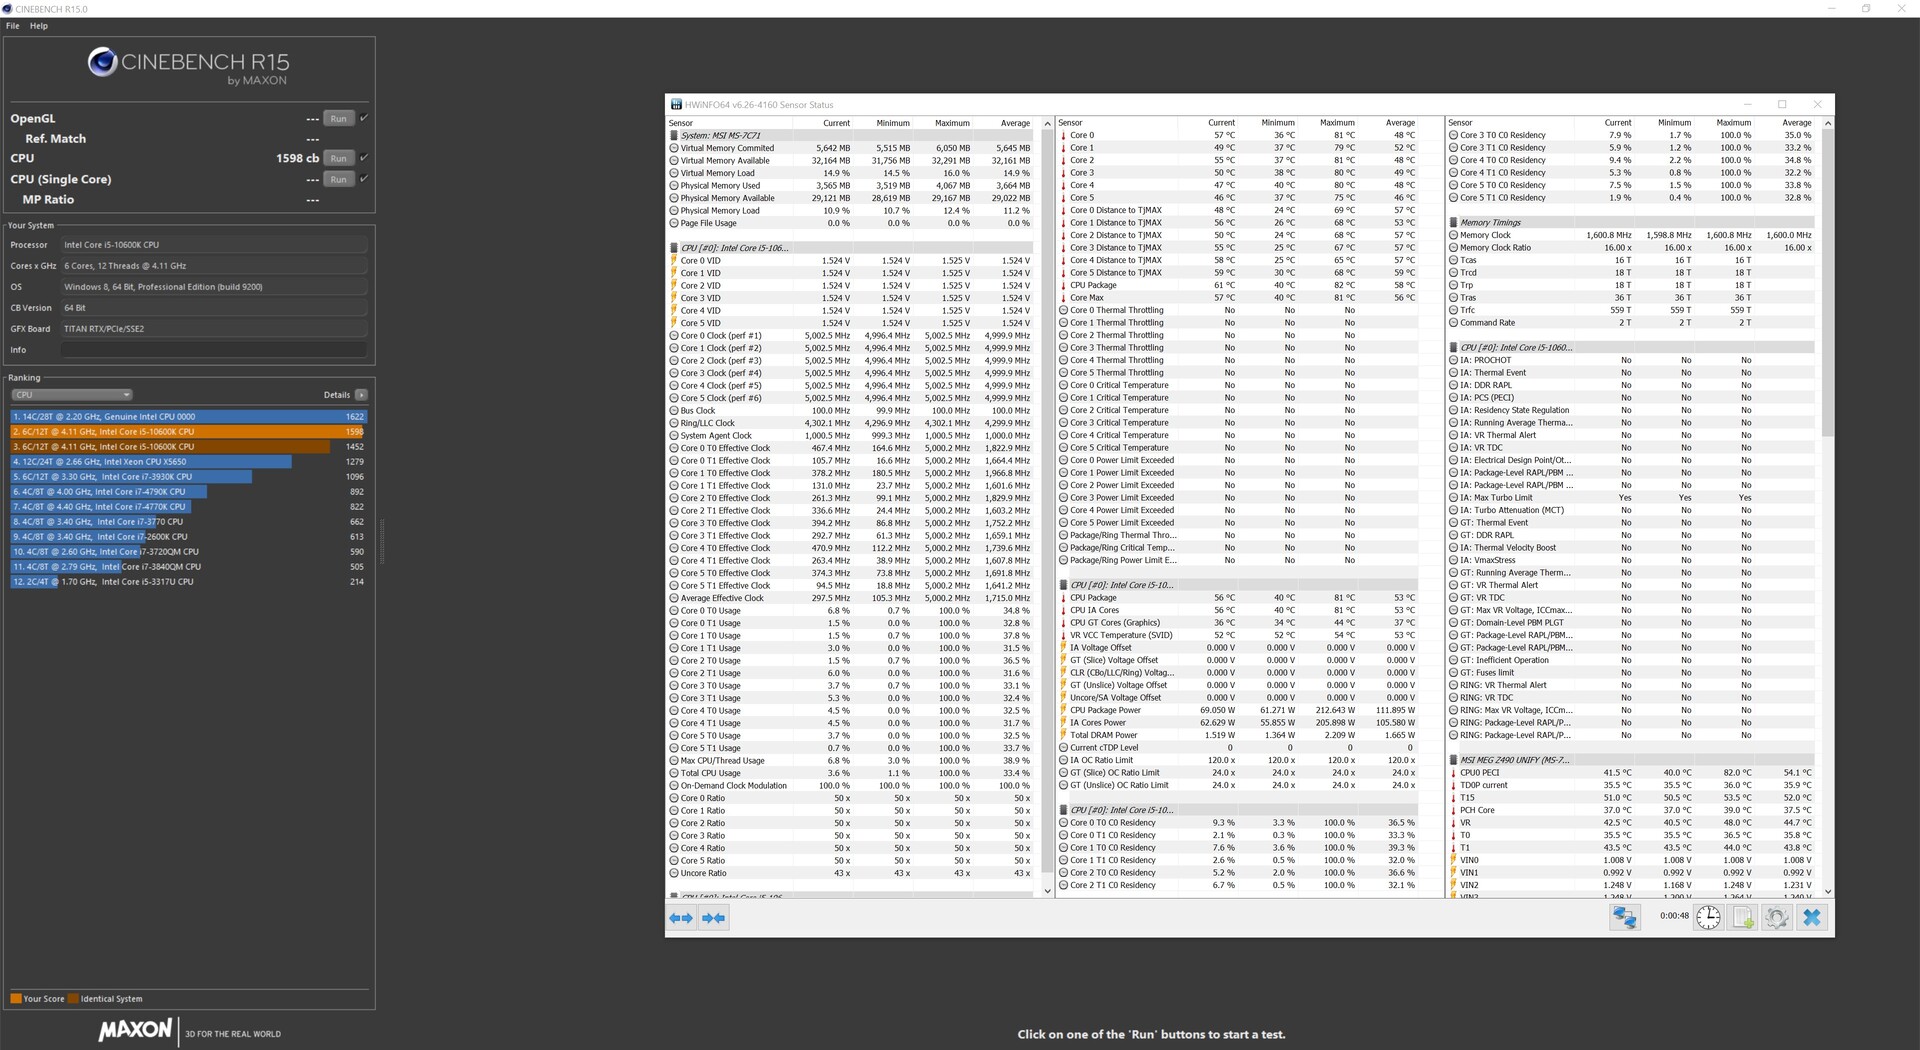Image resolution: width=1920 pixels, height=1050 pixels.
Task: Open HWiNFO sensor settings gear icon
Action: click(x=1777, y=917)
